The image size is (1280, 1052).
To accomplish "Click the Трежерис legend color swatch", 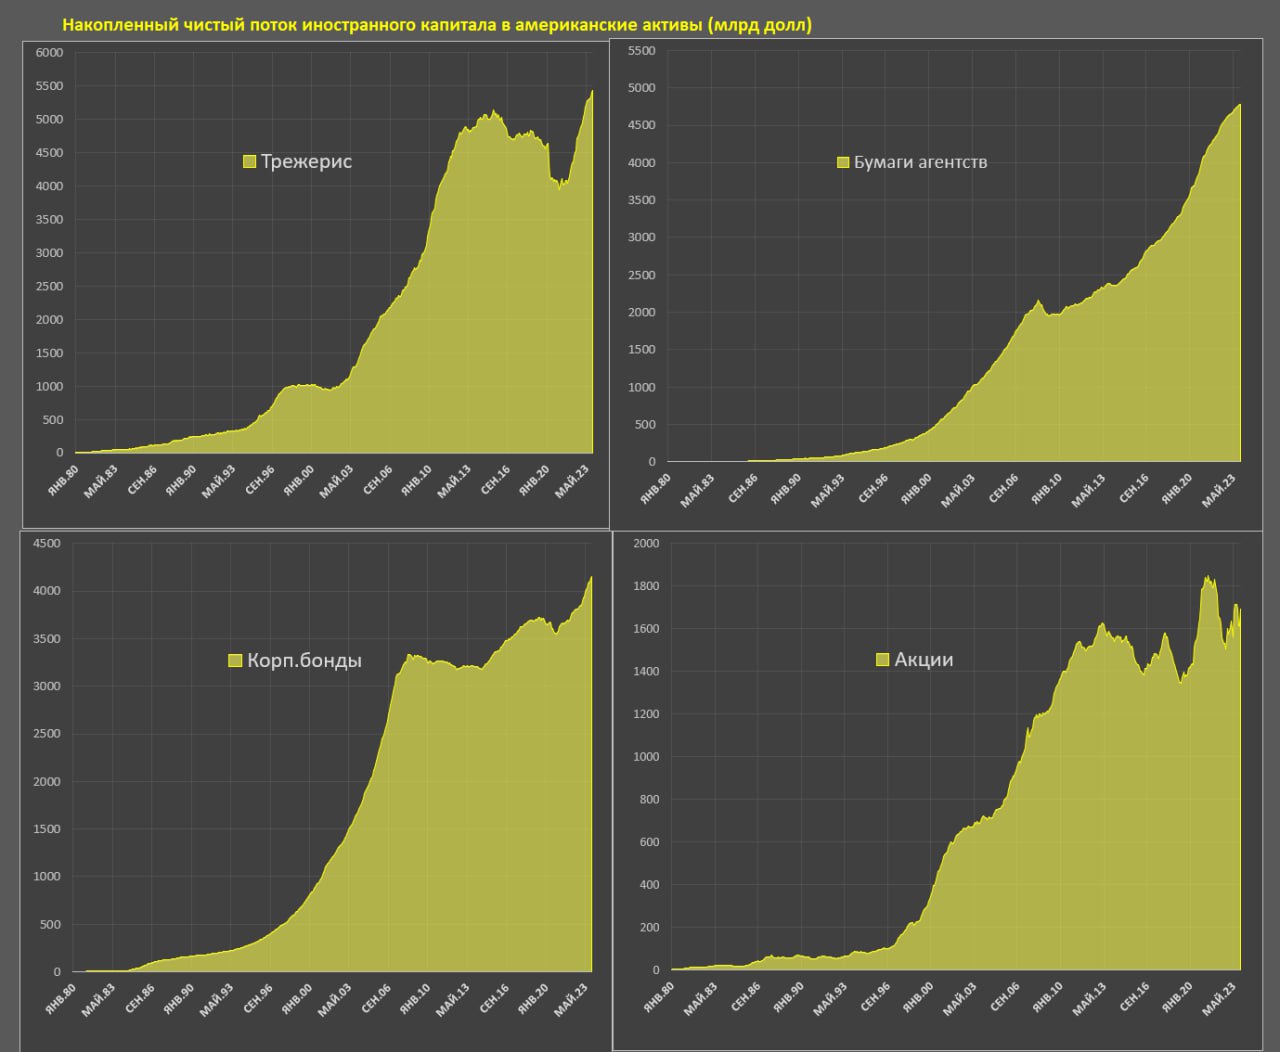I will click(x=250, y=162).
